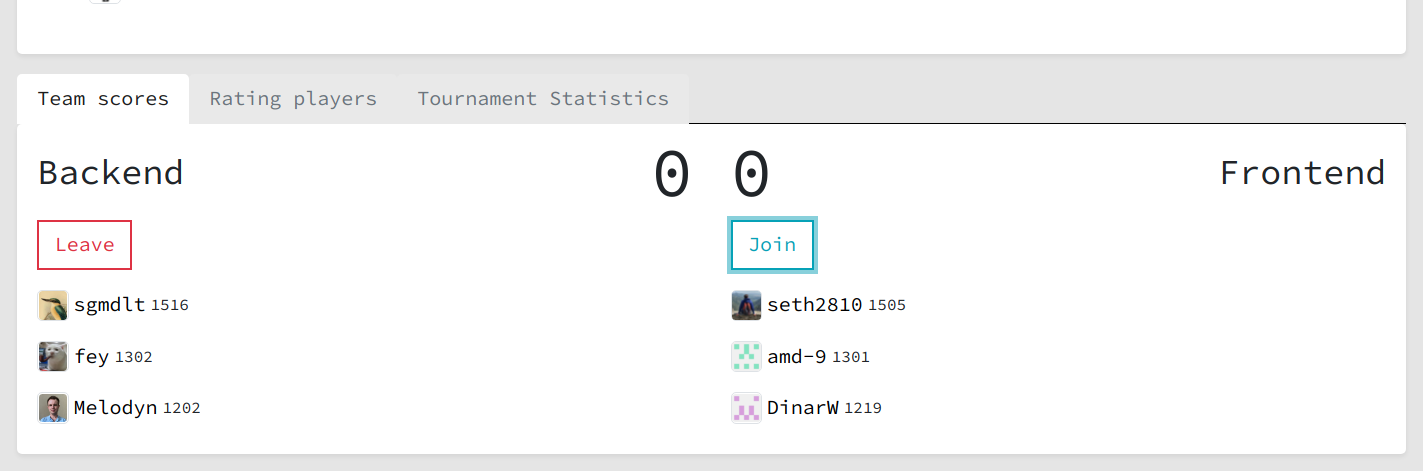
Task: Click amd-9's rating 1301
Action: coord(851,357)
